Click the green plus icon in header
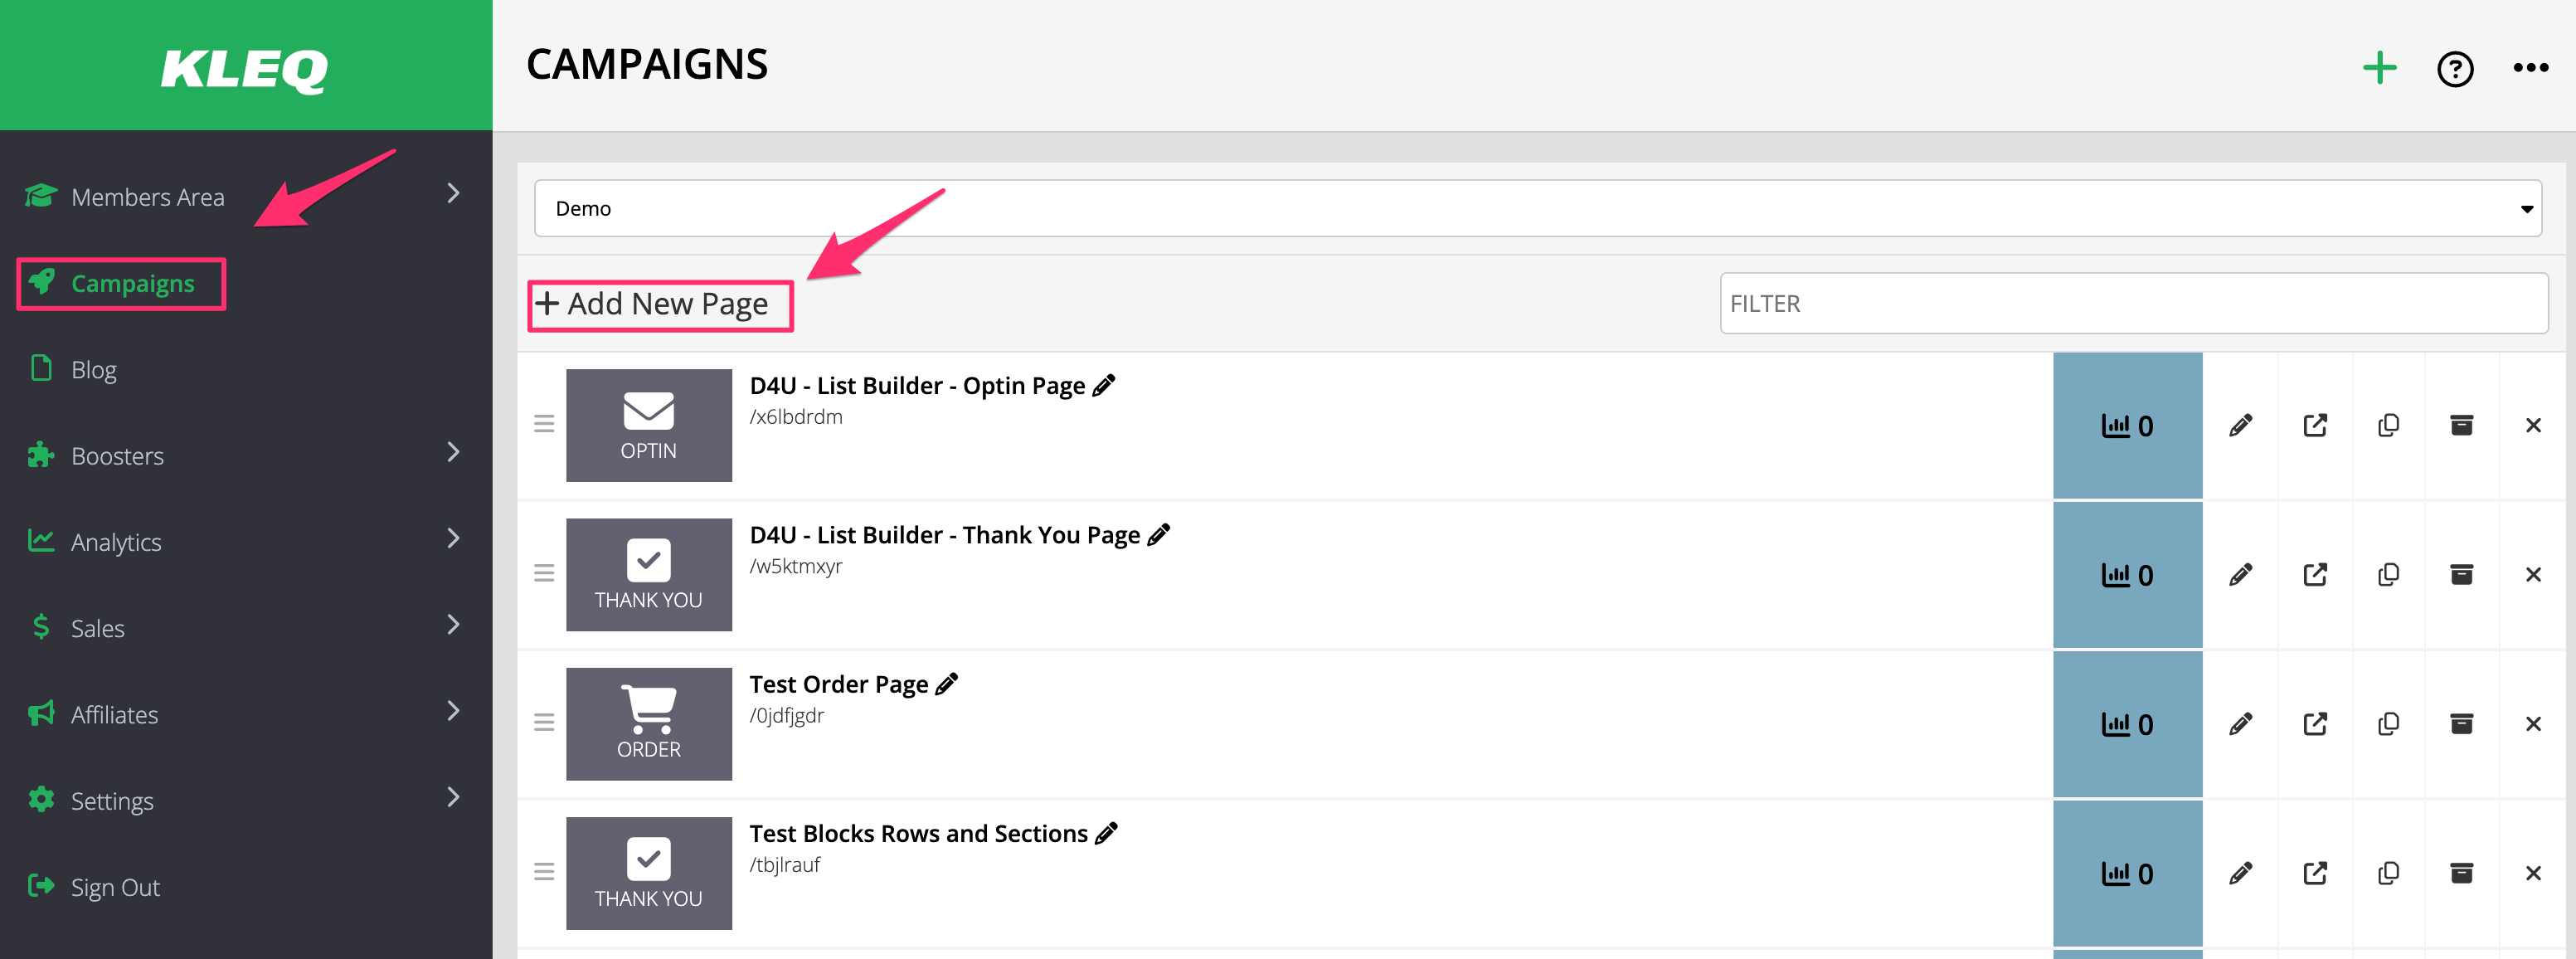The image size is (2576, 959). click(2380, 68)
